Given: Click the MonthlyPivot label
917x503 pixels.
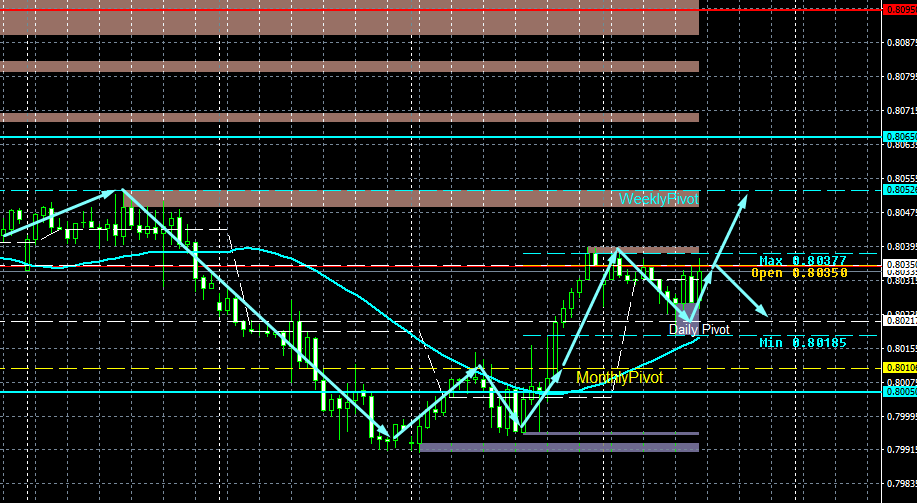Looking at the screenshot, I should click(619, 377).
